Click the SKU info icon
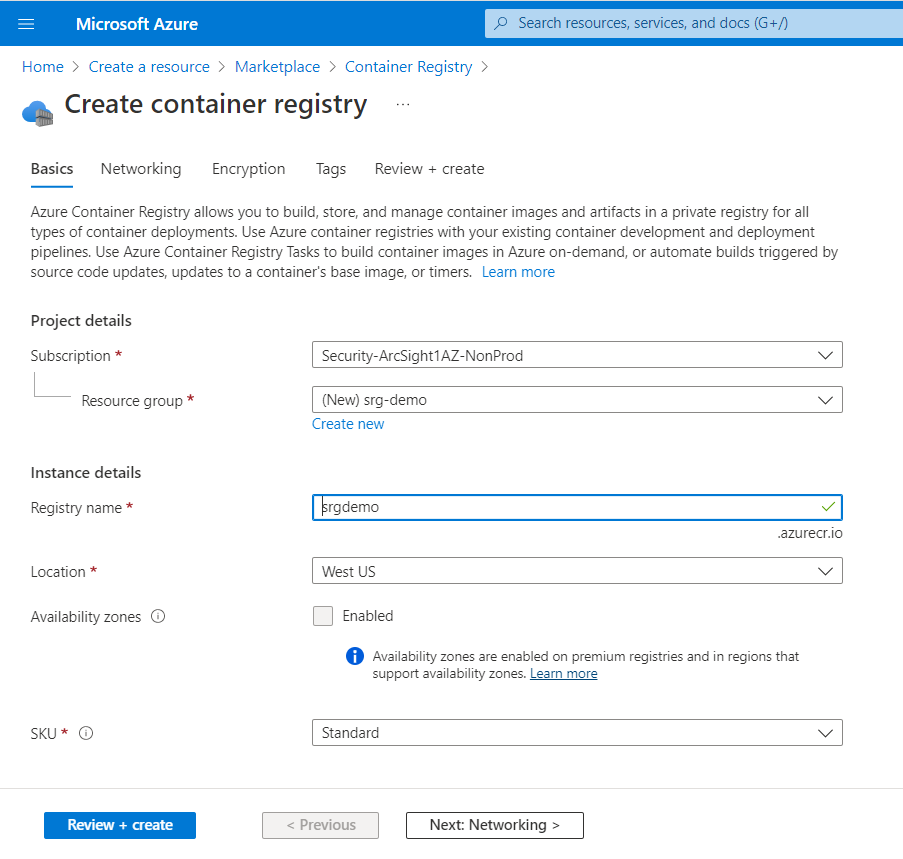Screen dimensions: 903x859 (86, 733)
